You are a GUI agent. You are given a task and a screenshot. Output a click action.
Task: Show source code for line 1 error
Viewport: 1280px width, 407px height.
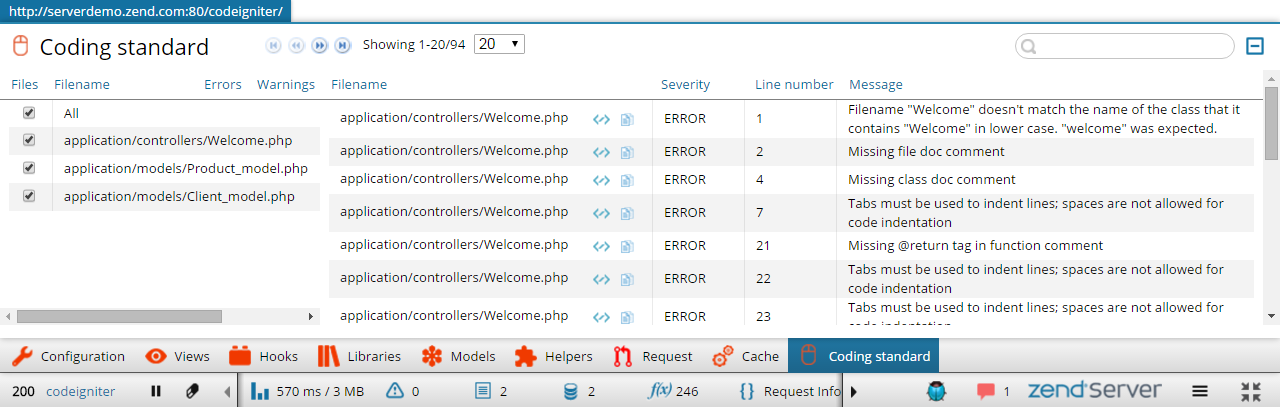[601, 119]
